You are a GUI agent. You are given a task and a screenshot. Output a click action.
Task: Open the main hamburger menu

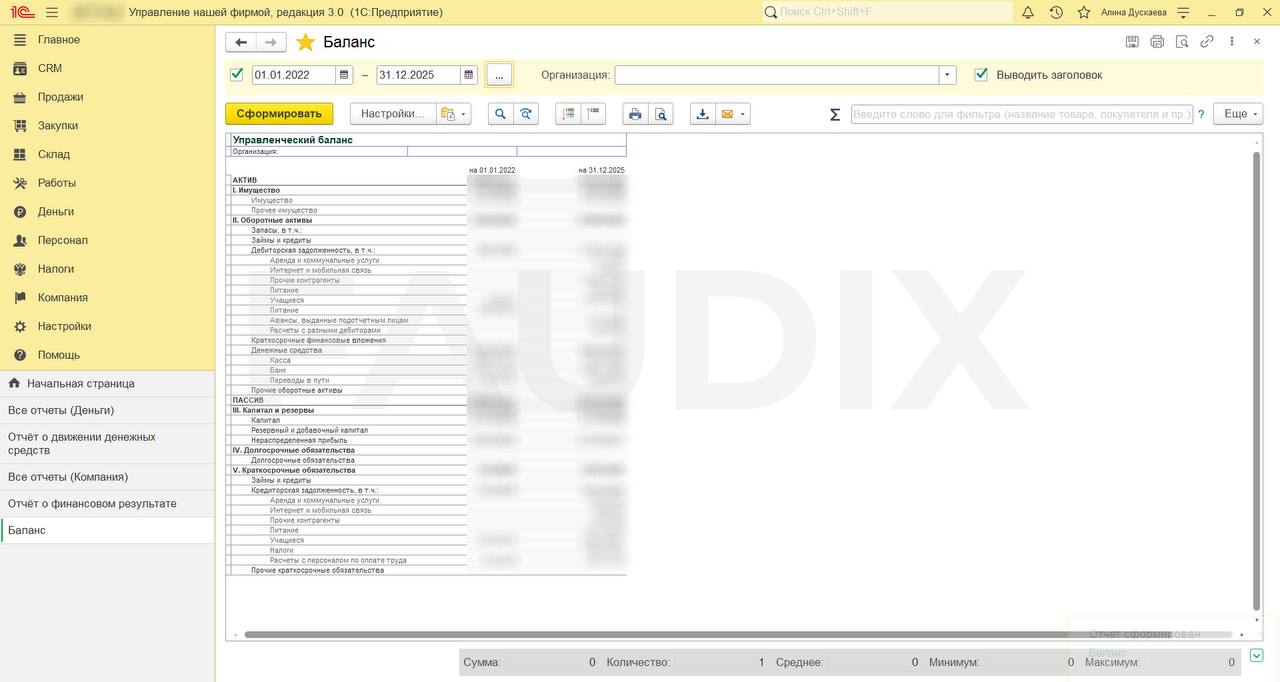tap(52, 12)
